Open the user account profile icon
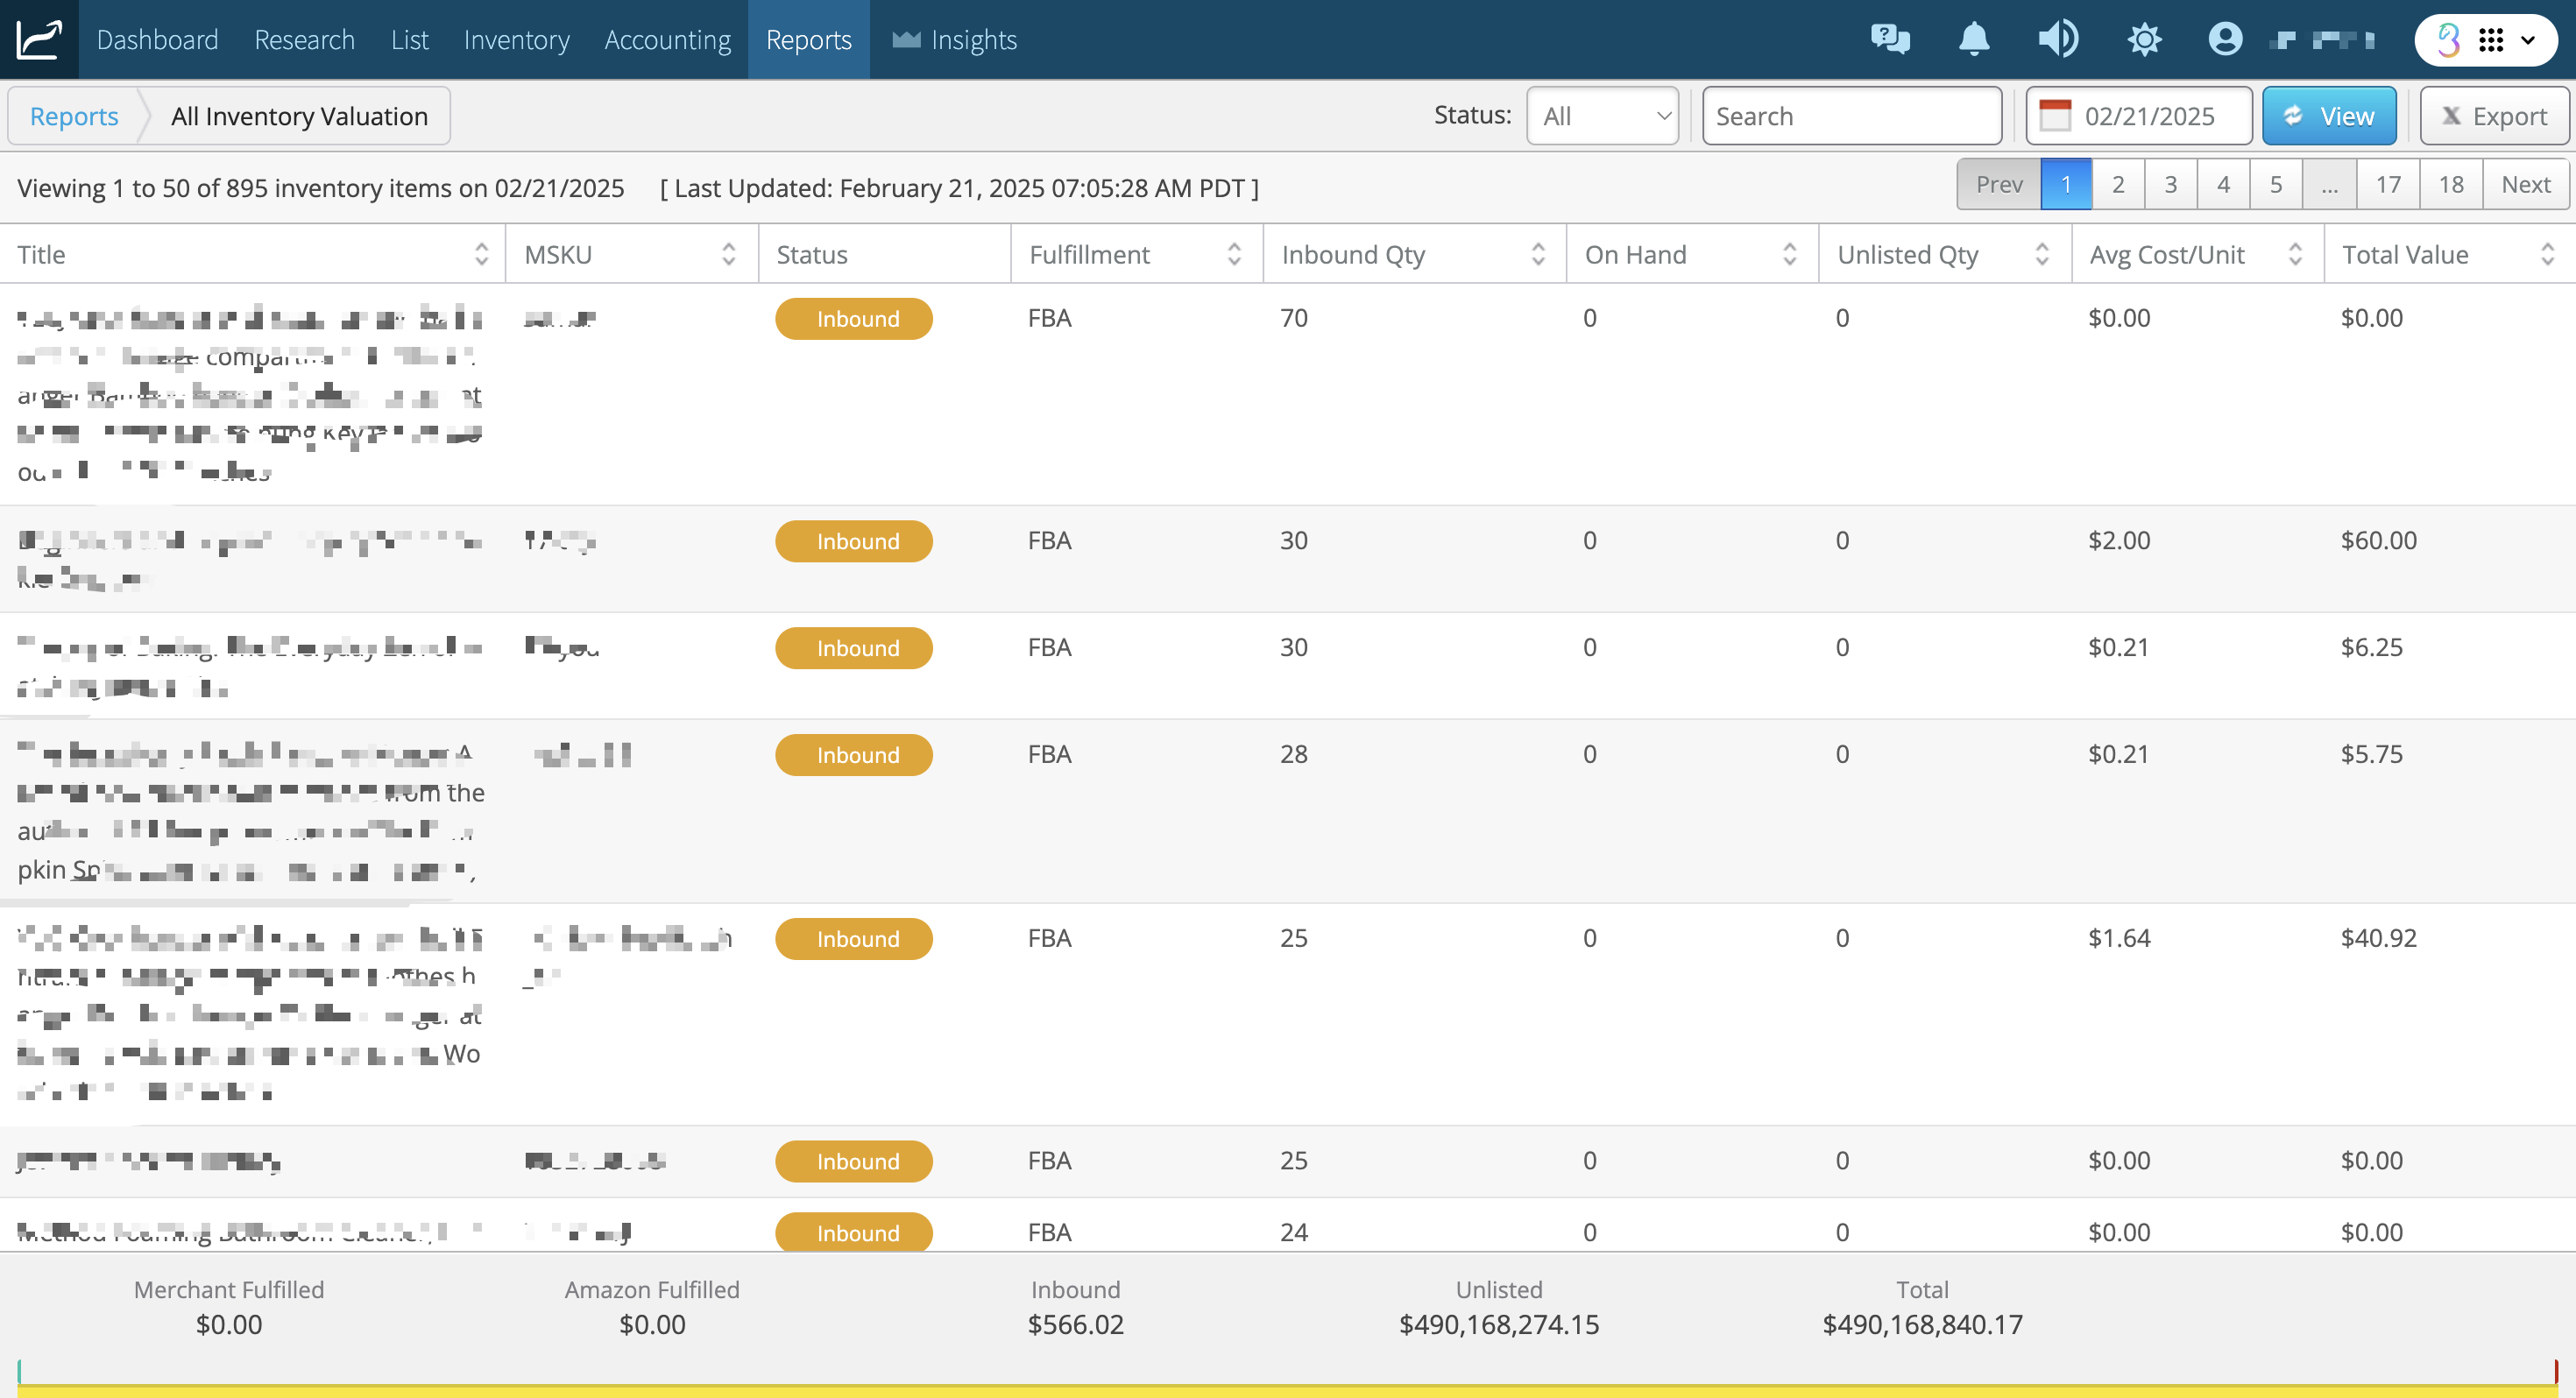This screenshot has width=2576, height=1398. (2225, 40)
